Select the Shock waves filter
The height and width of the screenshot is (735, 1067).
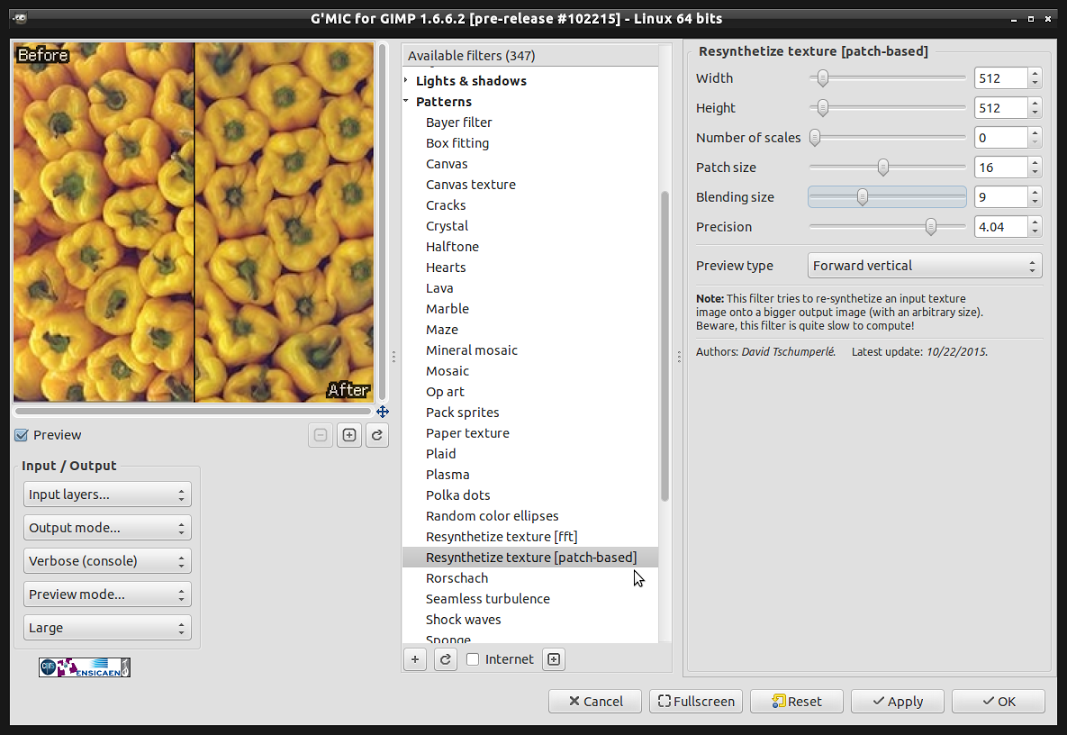point(463,619)
